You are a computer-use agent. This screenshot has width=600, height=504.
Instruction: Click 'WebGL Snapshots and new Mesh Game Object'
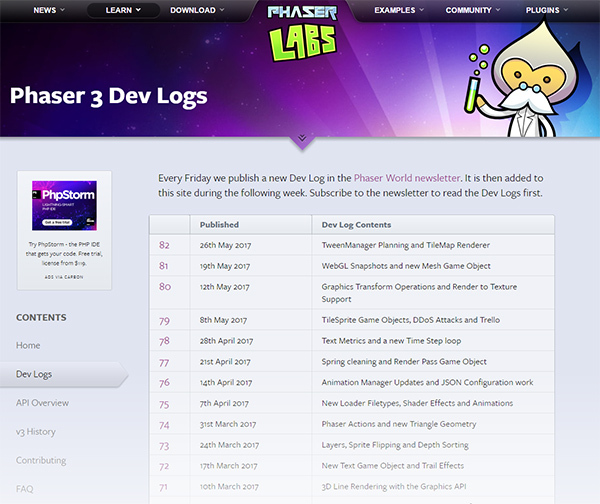point(406,266)
